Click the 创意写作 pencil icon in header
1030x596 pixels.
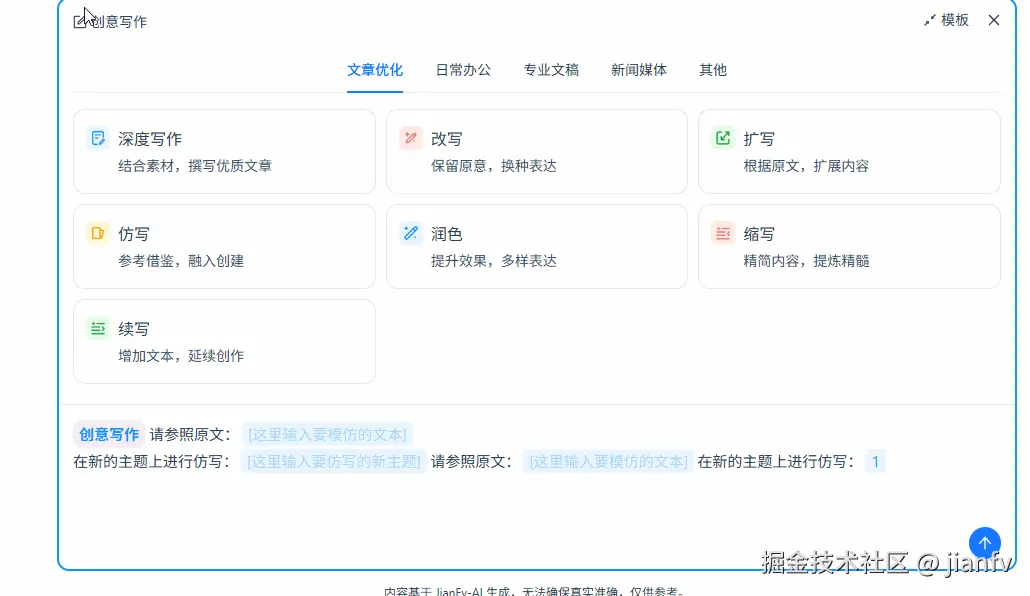coord(81,20)
